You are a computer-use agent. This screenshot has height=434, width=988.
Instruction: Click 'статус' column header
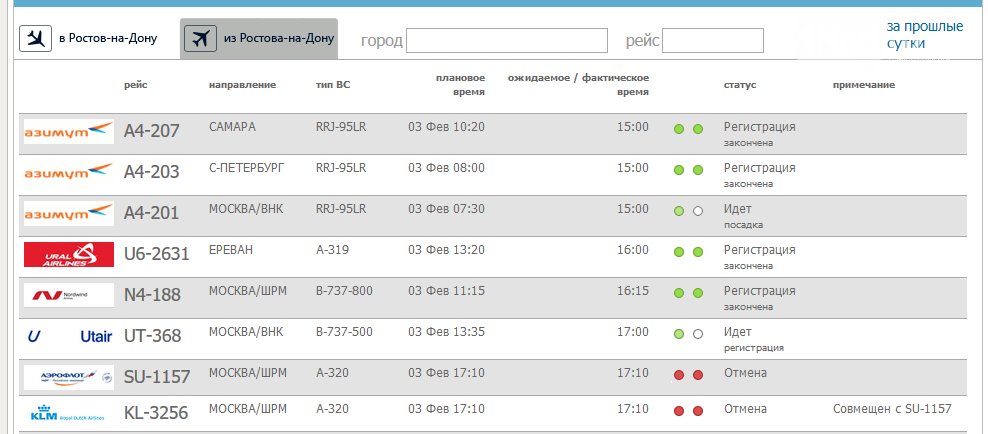click(x=740, y=85)
